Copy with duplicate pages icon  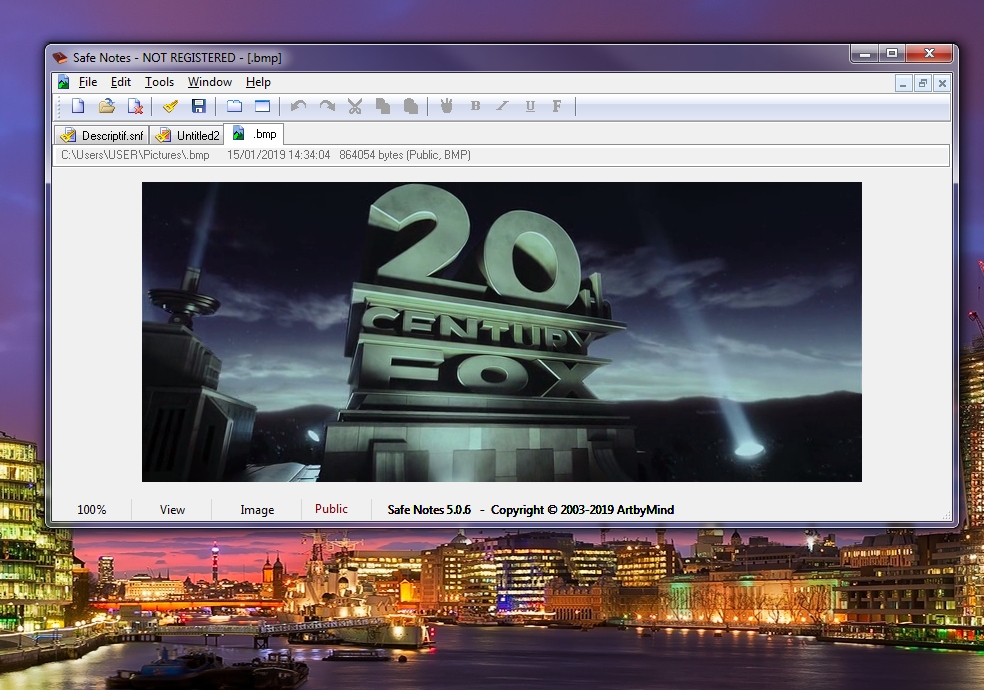tap(383, 106)
